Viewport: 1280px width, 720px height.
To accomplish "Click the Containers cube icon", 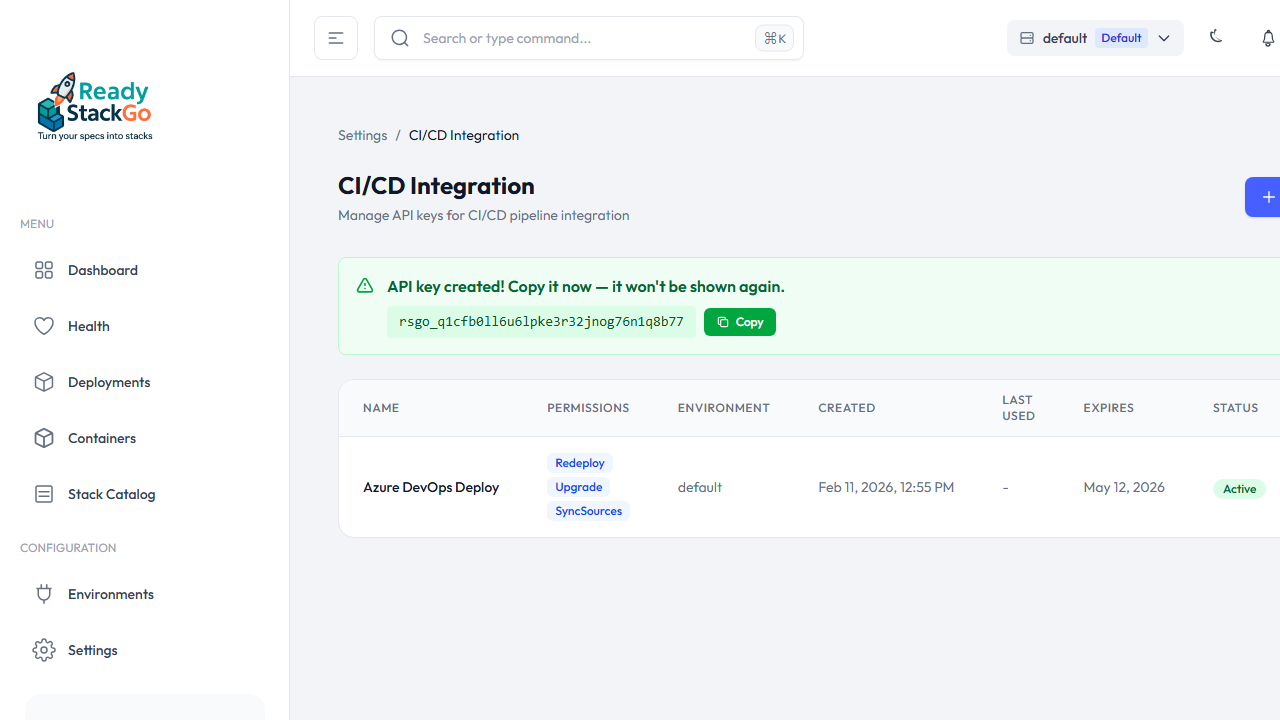I will (44, 438).
